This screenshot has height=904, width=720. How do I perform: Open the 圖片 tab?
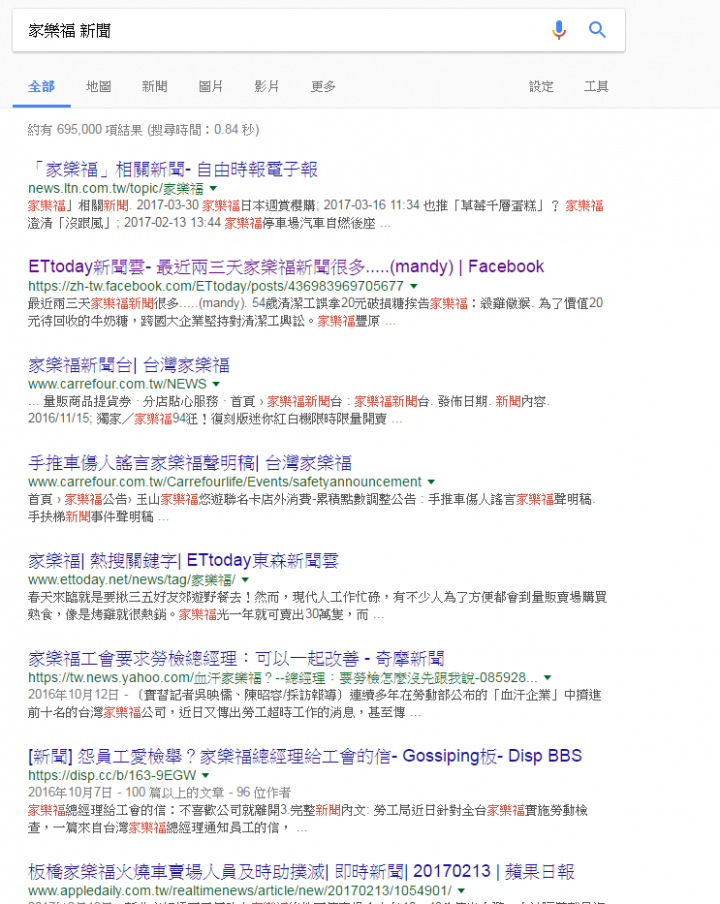210,86
